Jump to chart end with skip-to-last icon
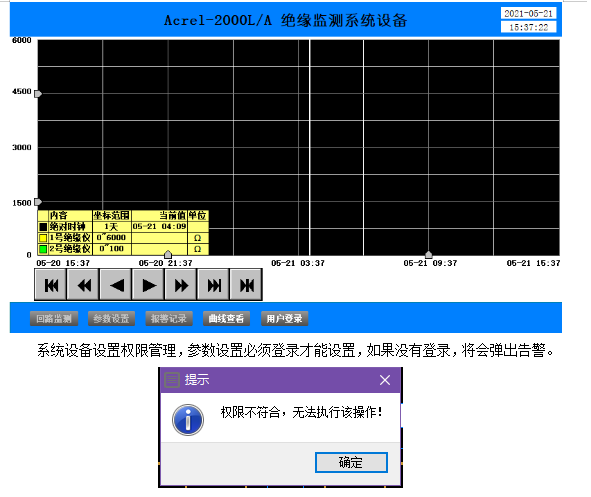 (214, 285)
